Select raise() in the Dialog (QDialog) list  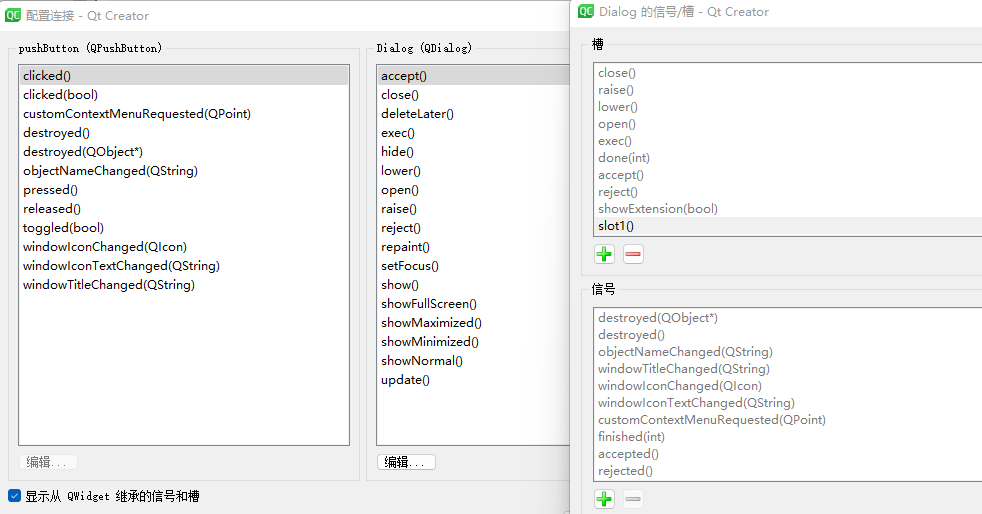[473, 208]
